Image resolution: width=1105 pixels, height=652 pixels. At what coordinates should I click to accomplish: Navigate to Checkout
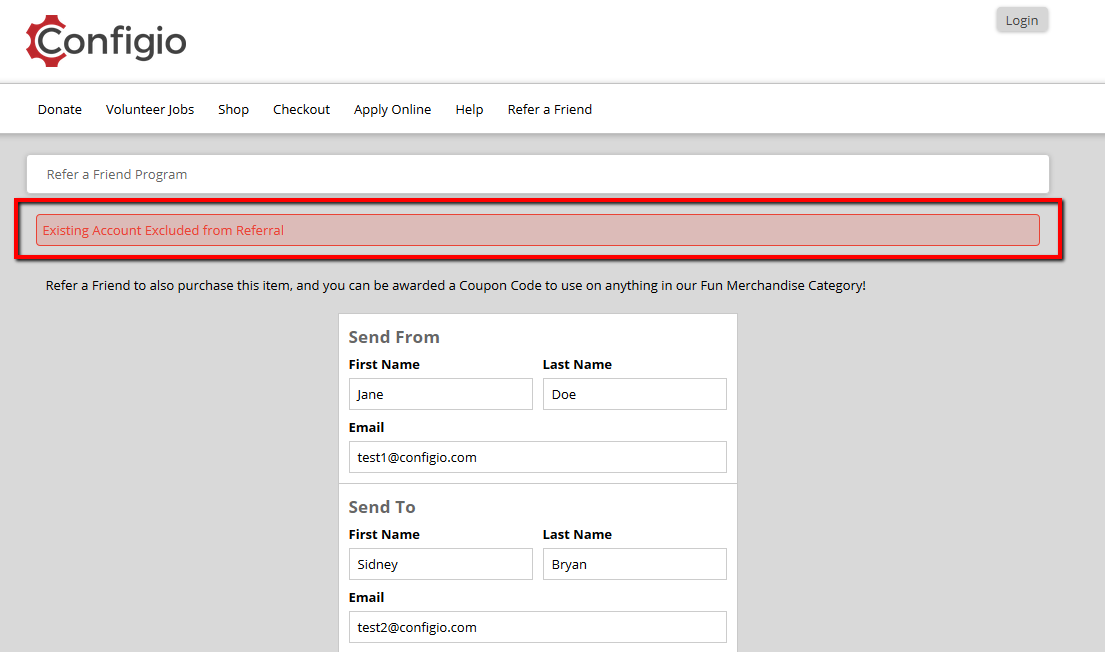tap(302, 109)
